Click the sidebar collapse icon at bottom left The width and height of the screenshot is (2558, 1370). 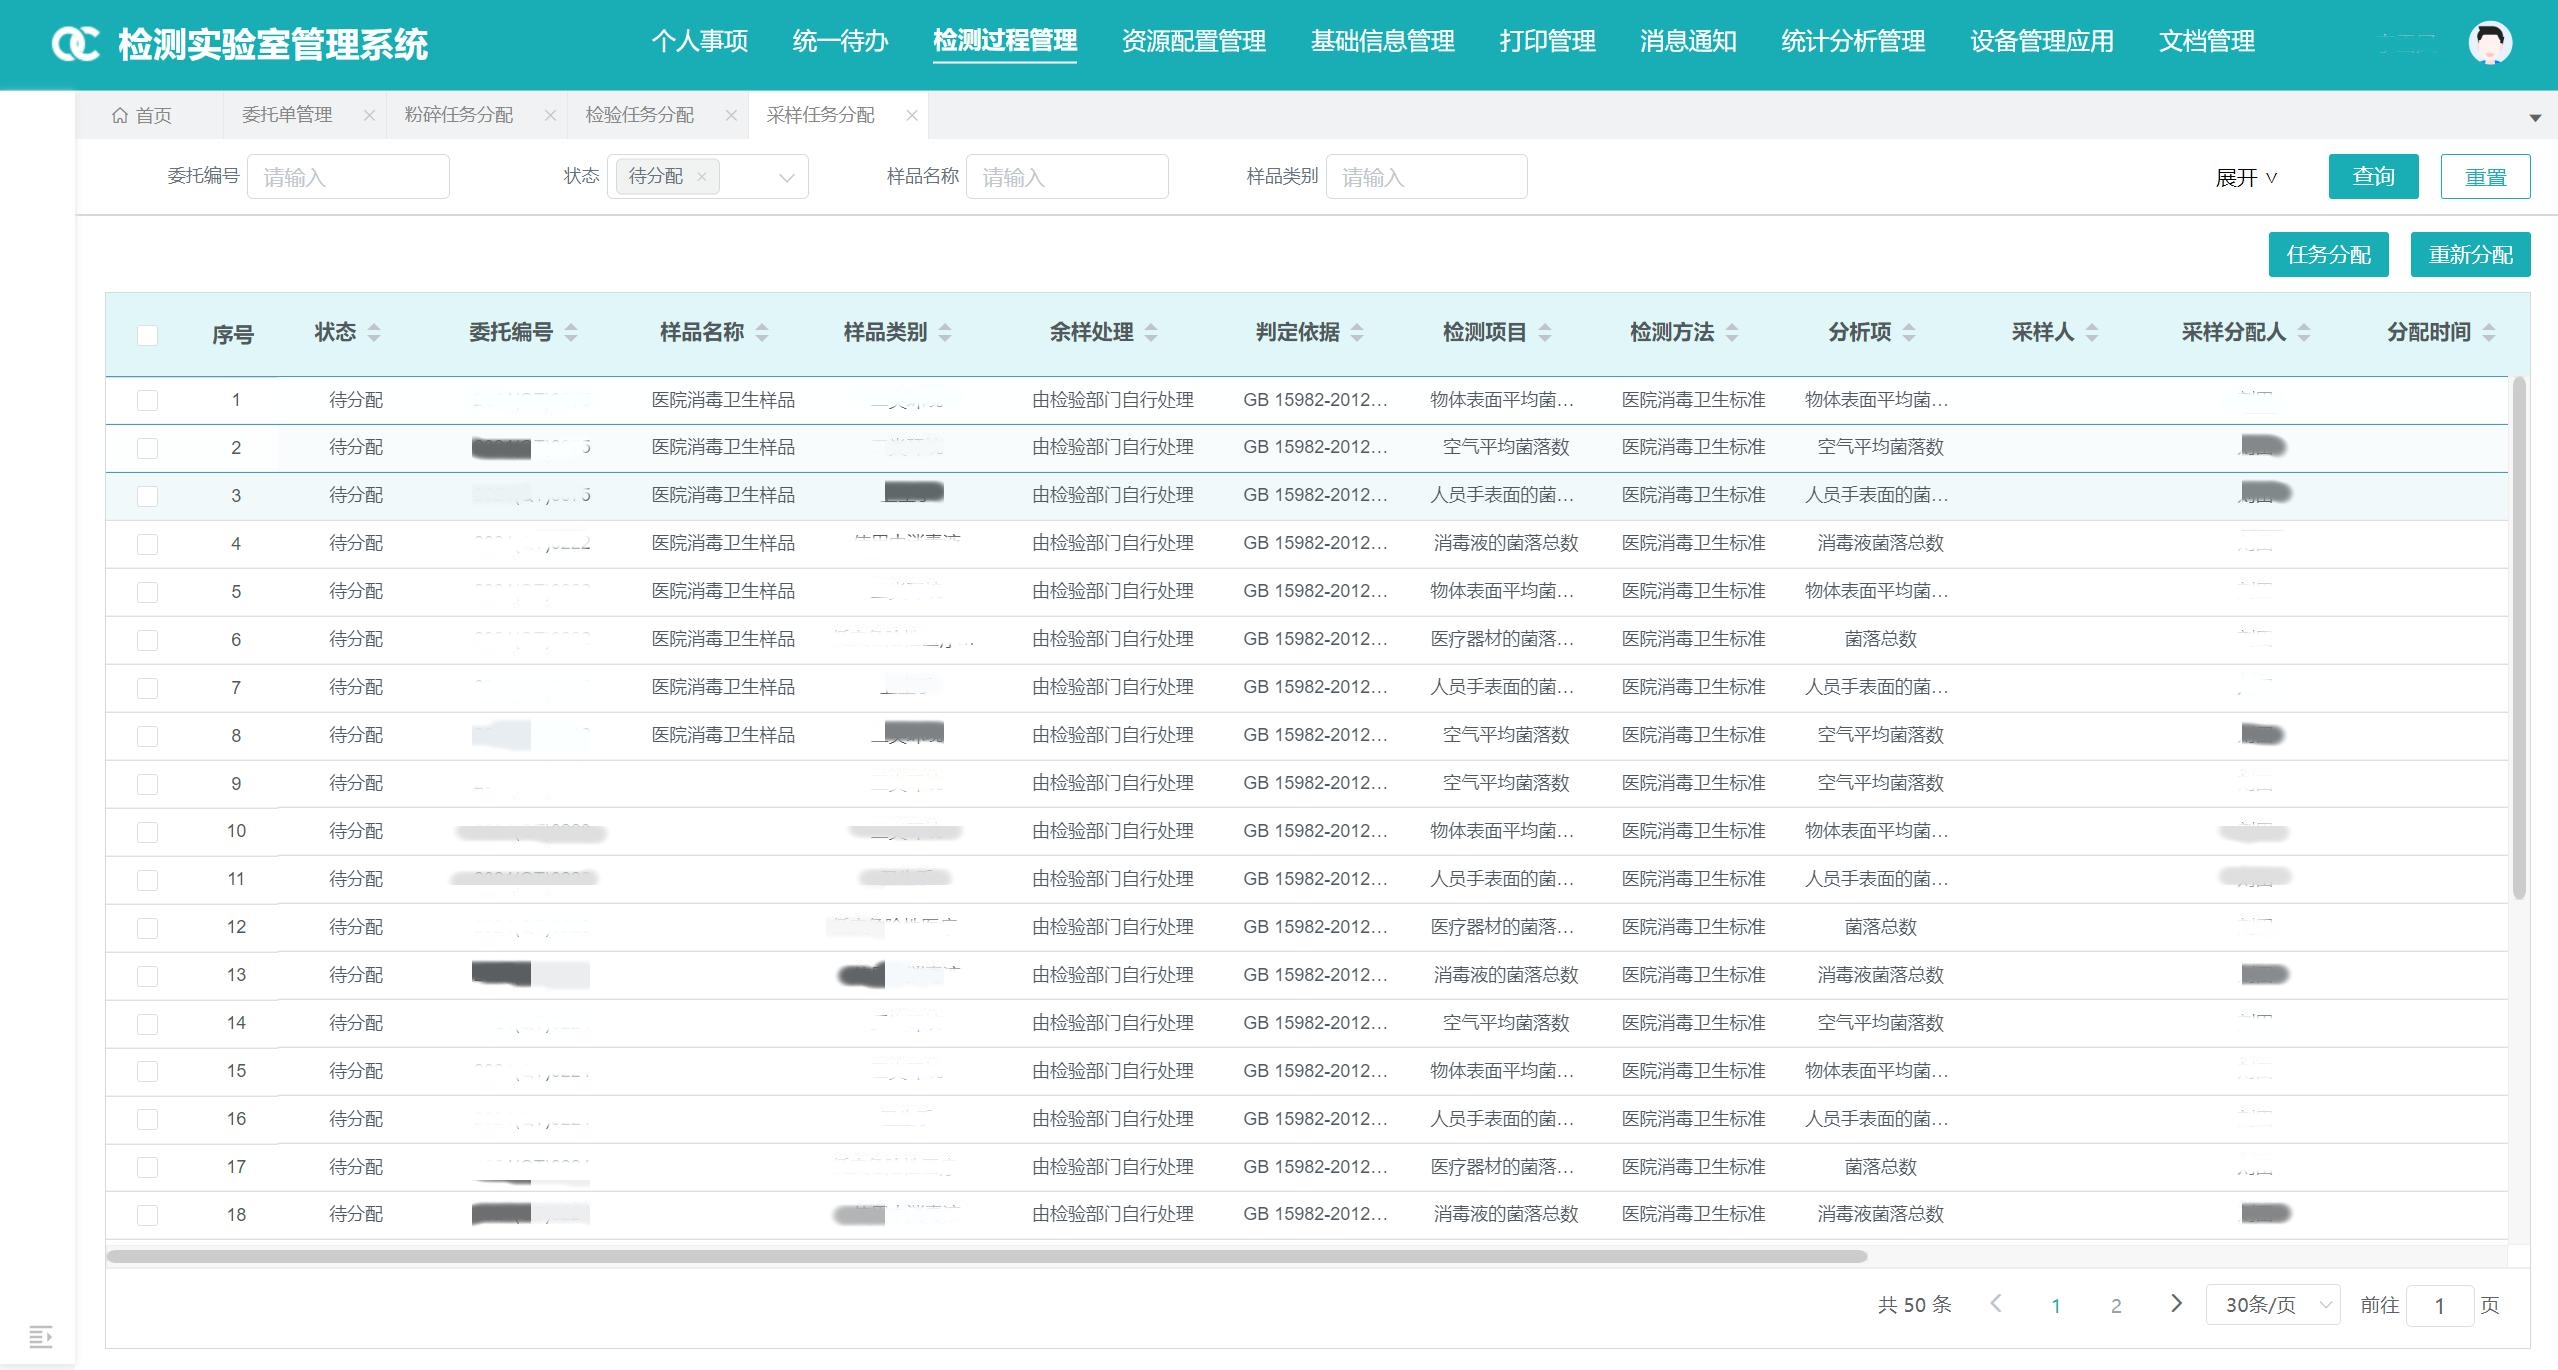40,1336
